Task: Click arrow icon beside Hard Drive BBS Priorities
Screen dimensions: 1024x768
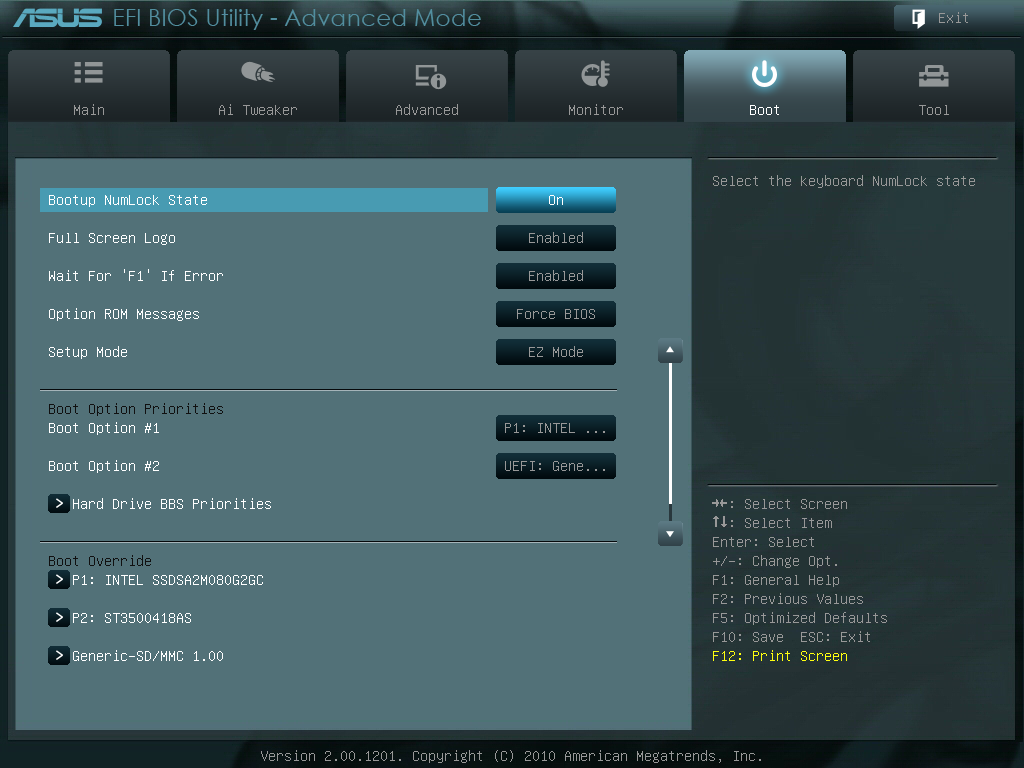Action: click(x=59, y=504)
